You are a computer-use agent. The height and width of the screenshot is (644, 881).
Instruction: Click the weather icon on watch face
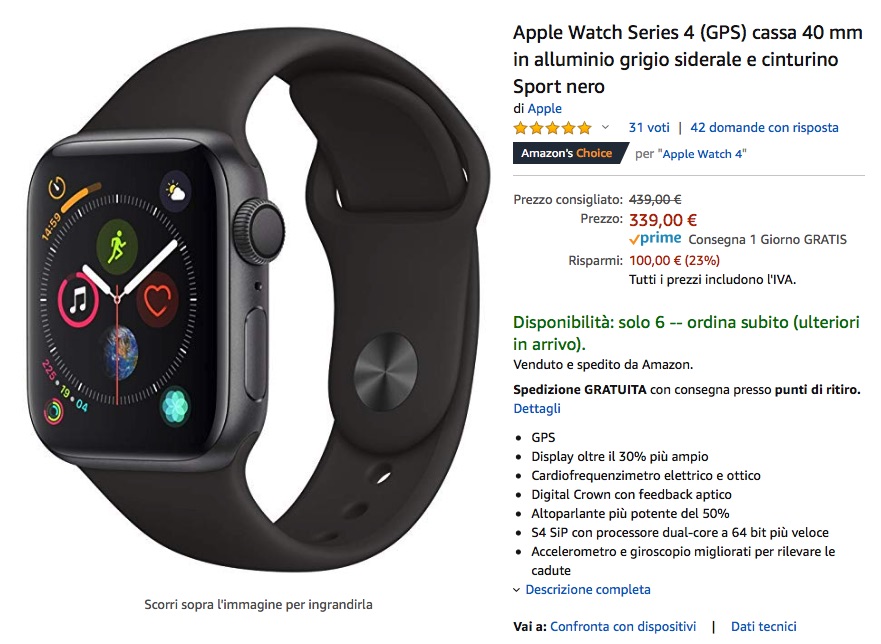[175, 191]
